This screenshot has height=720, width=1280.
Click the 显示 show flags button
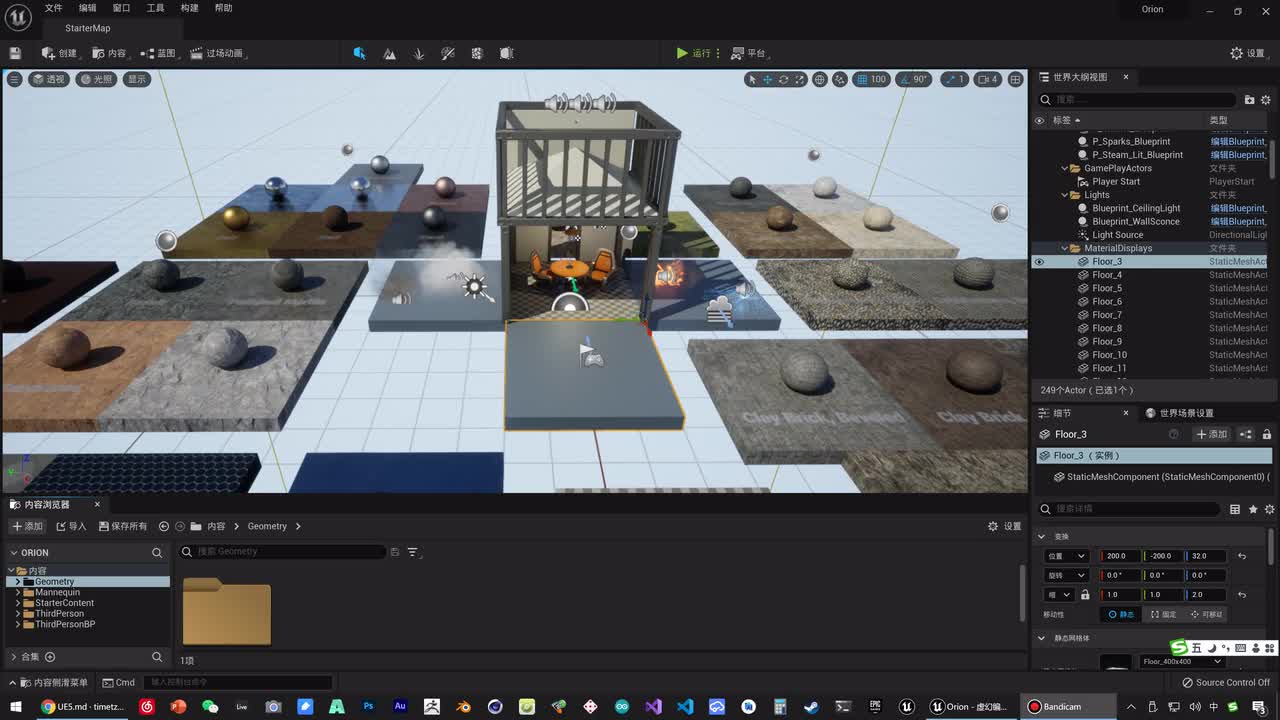point(137,79)
